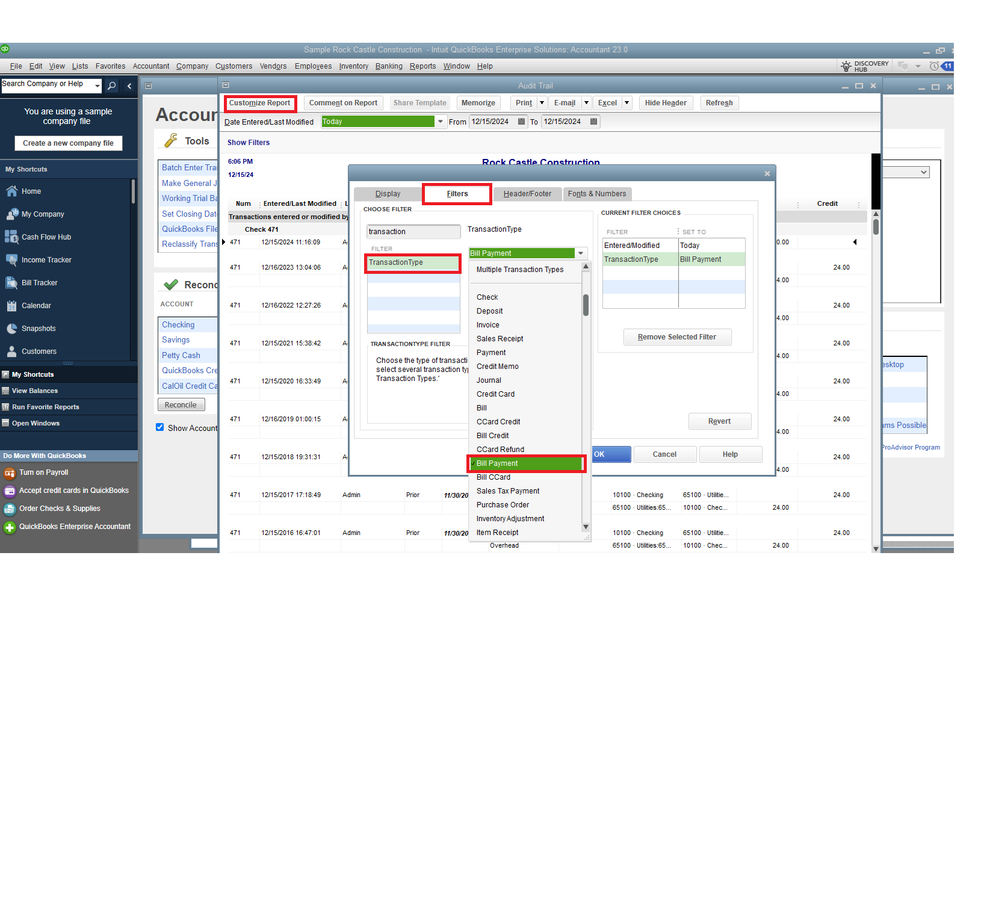
Task: Choose Invoice in transaction type list
Action: (487, 325)
